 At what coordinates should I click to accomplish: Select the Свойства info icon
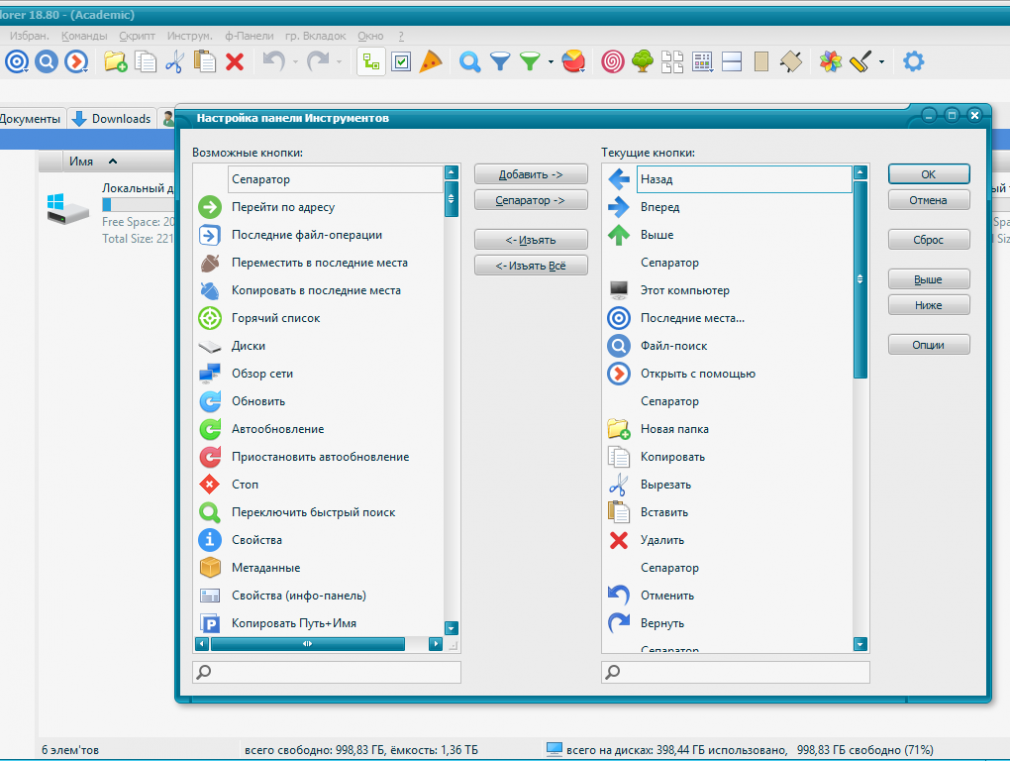point(210,540)
